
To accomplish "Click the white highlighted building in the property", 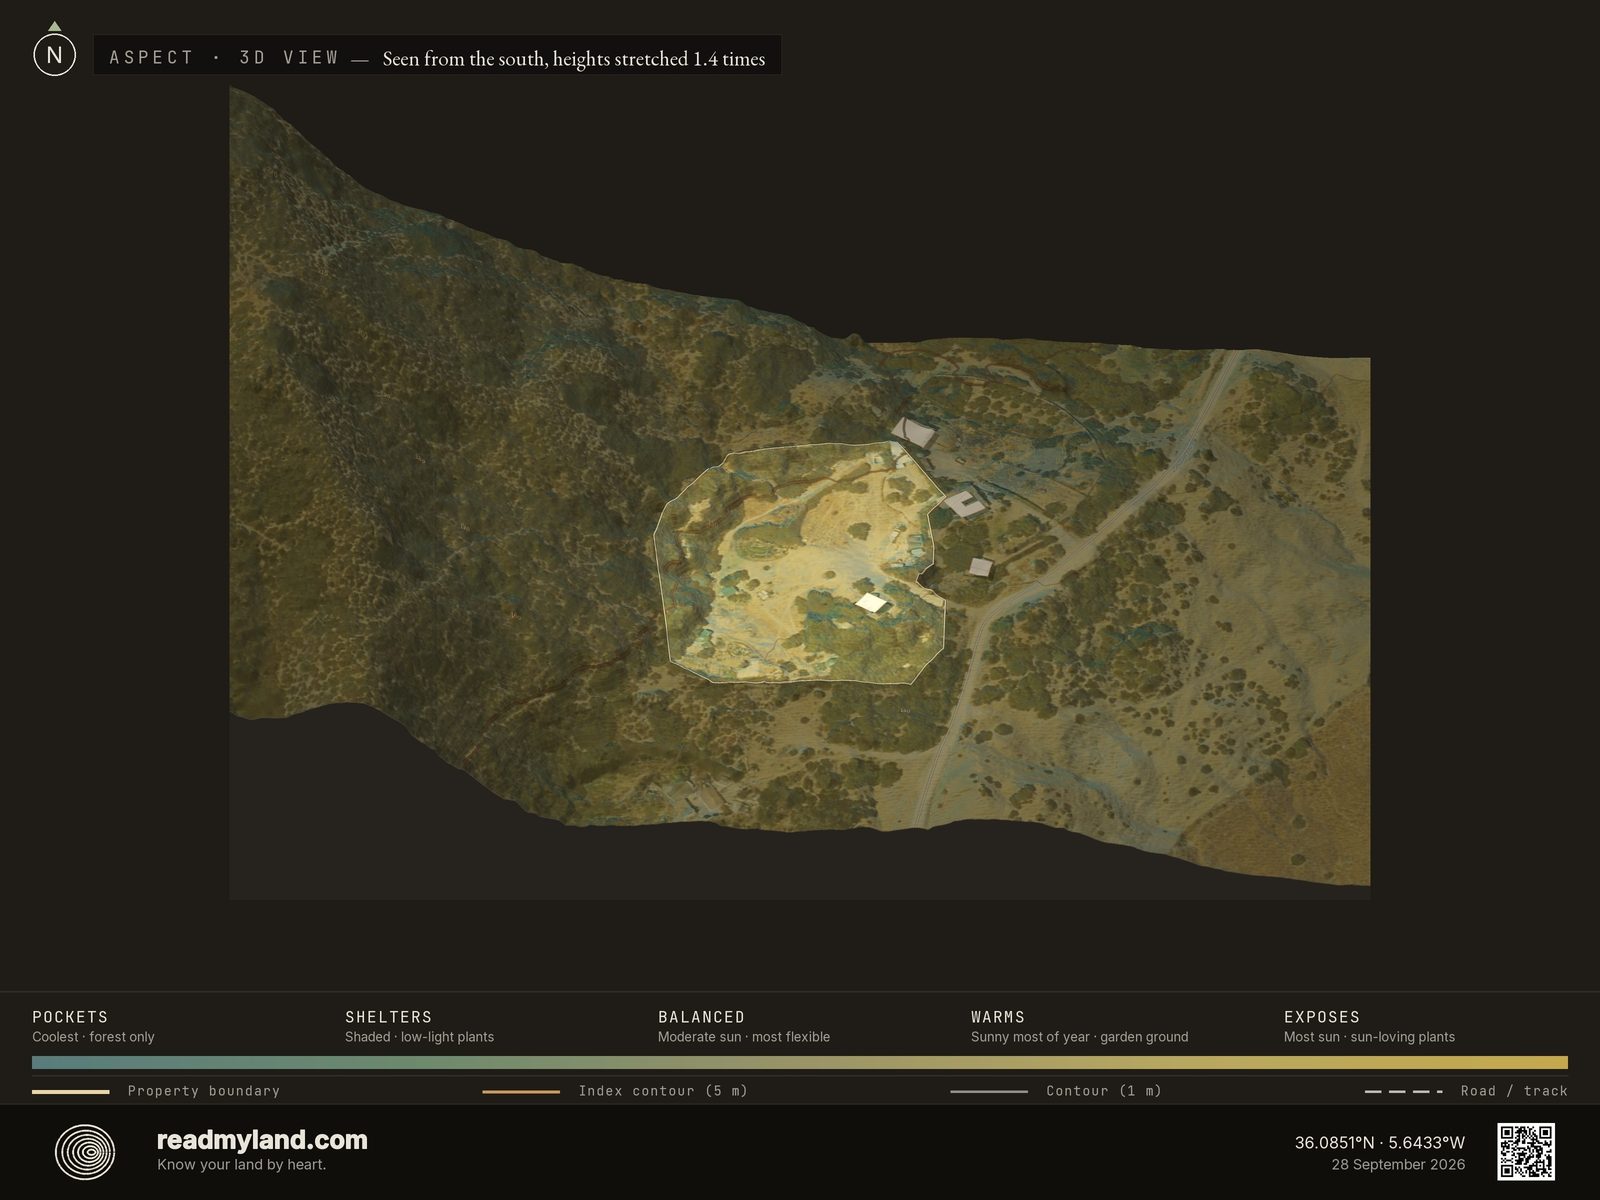I will (x=872, y=602).
